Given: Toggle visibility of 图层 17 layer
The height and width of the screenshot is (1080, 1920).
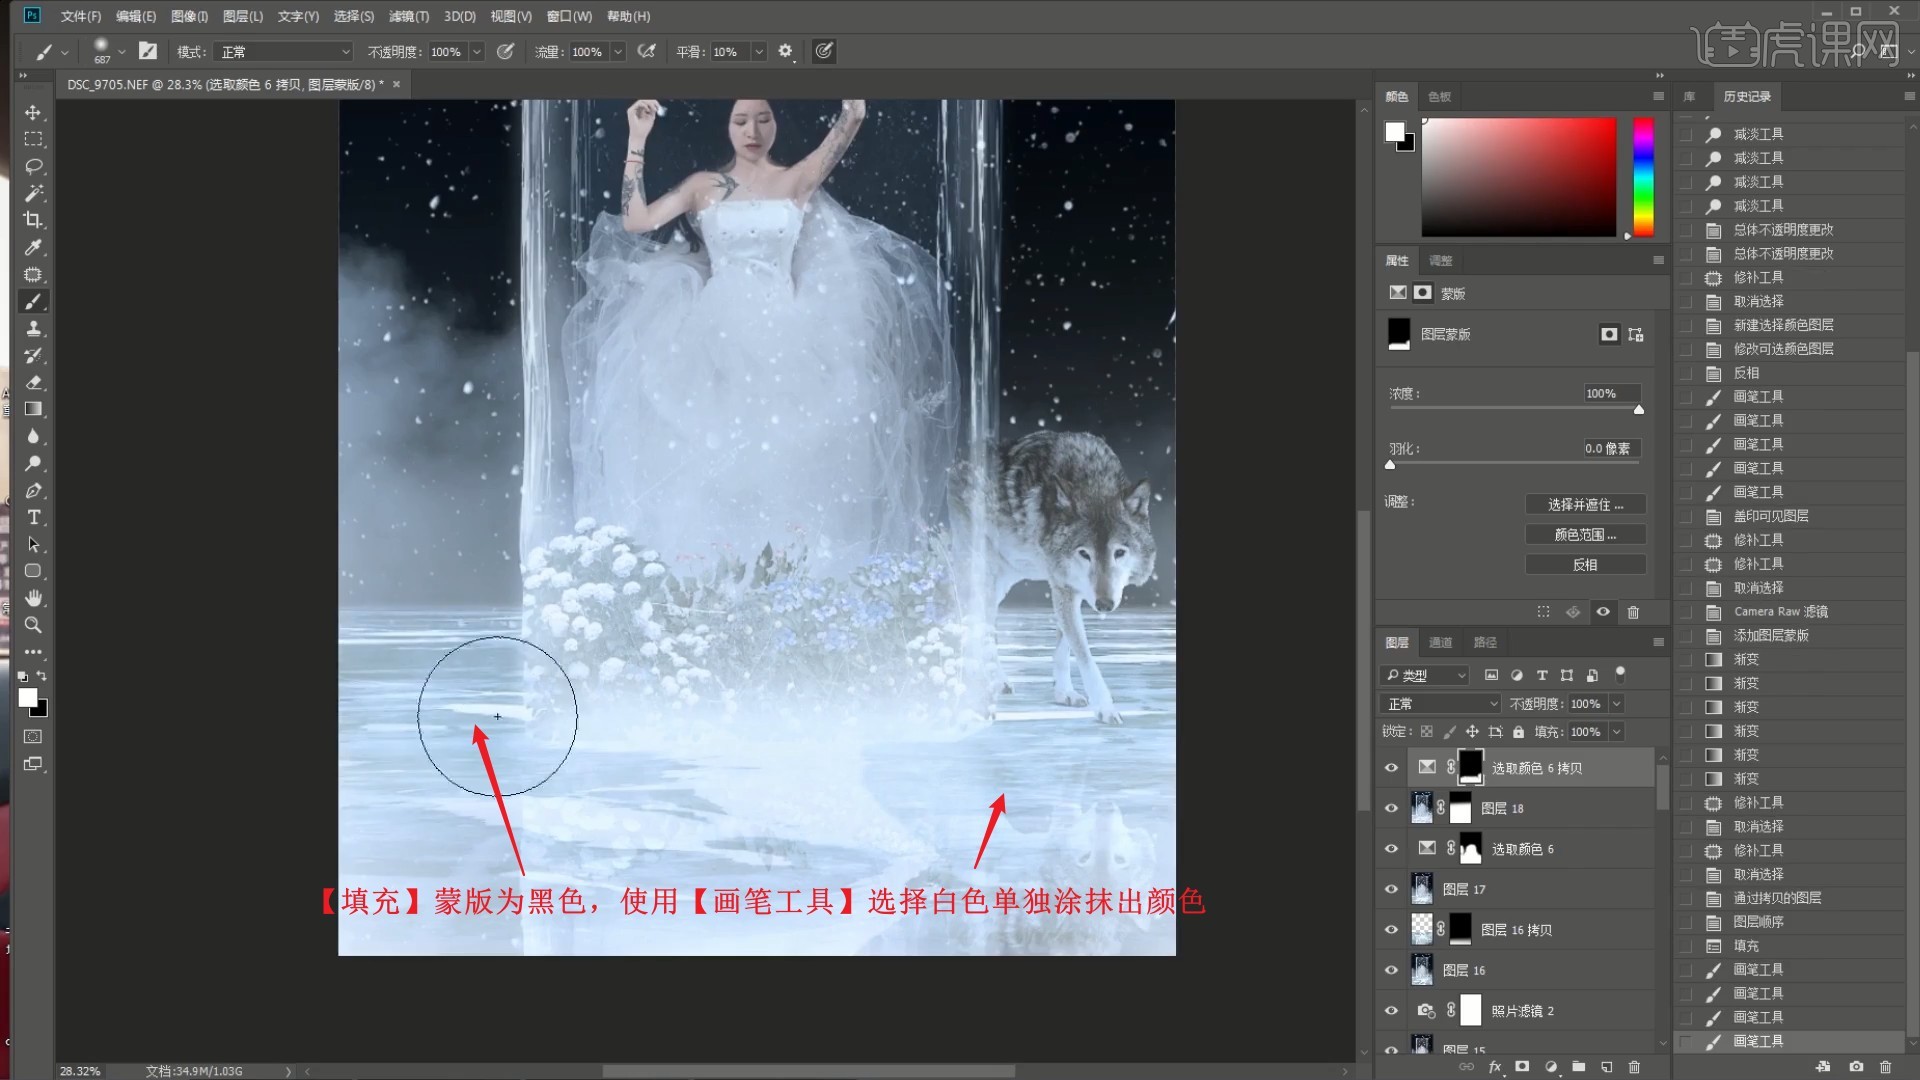Looking at the screenshot, I should pyautogui.click(x=1391, y=889).
